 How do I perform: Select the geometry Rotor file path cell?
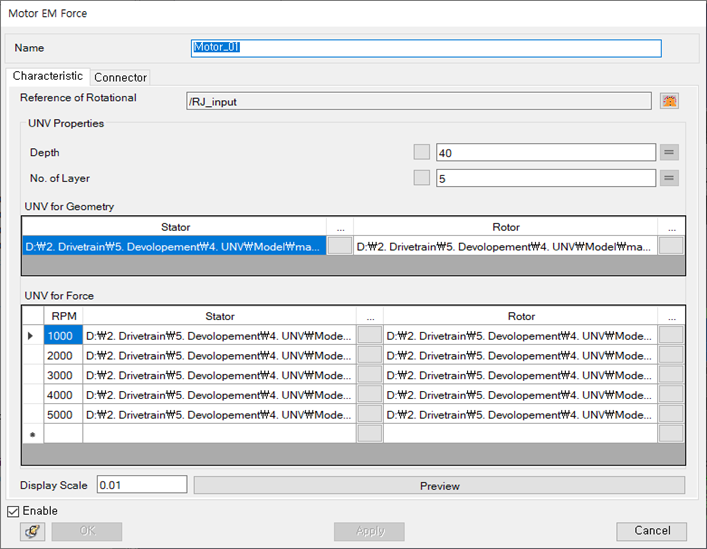point(505,246)
